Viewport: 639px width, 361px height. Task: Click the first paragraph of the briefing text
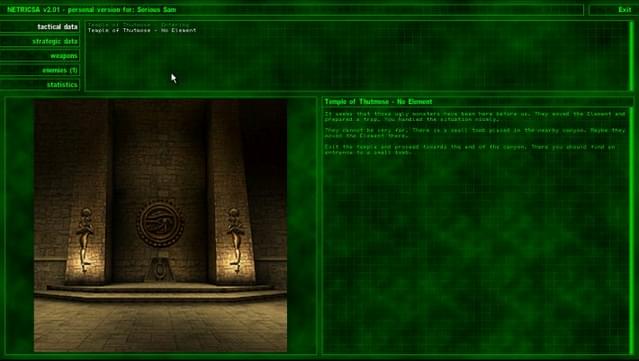[475, 117]
